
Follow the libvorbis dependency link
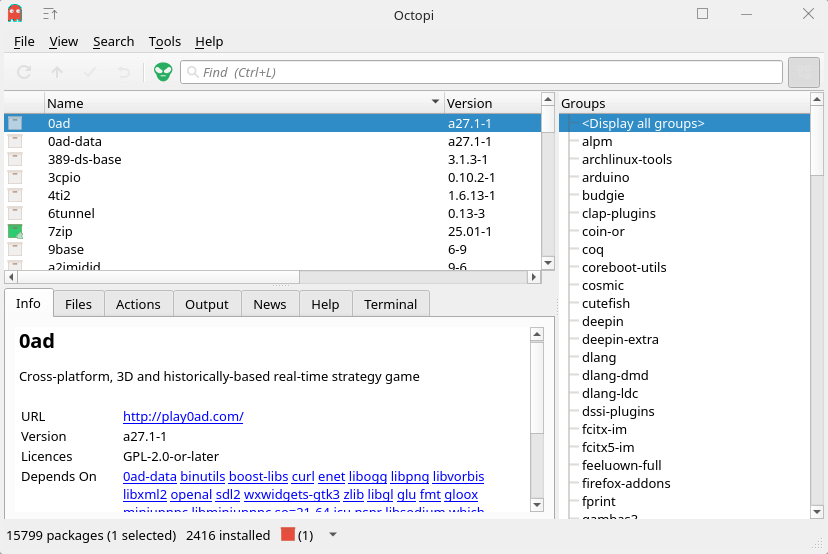[x=458, y=476]
